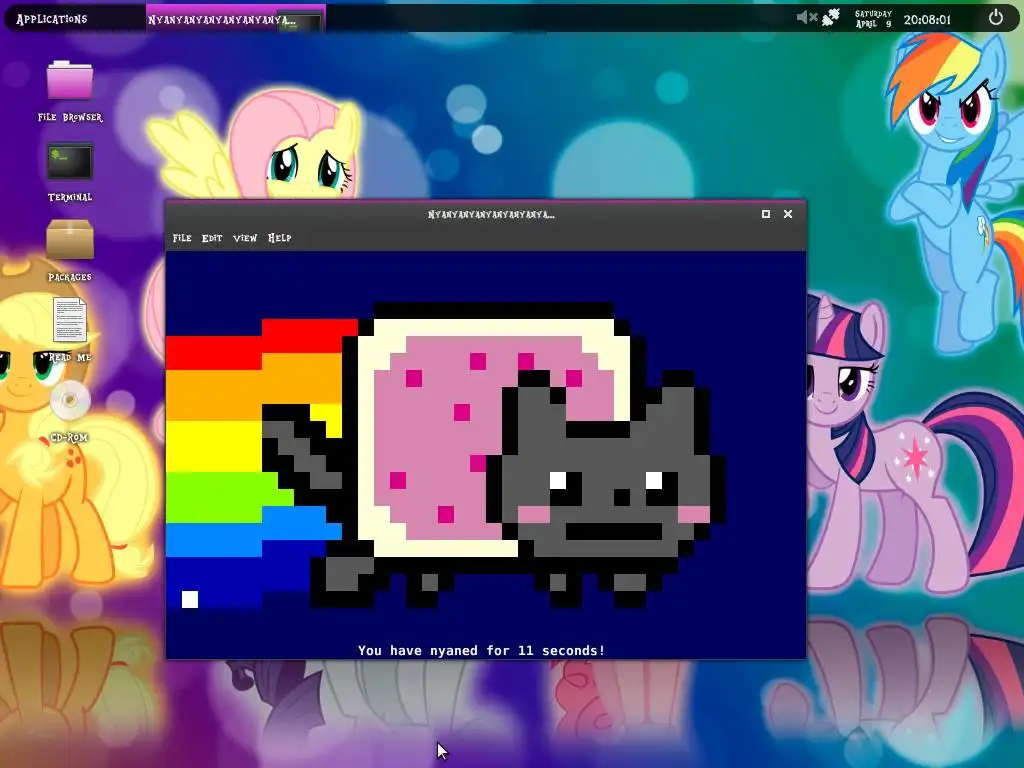Select the Nyanyanyan taskbar window button
Viewport: 1024px width, 768px height.
click(235, 19)
